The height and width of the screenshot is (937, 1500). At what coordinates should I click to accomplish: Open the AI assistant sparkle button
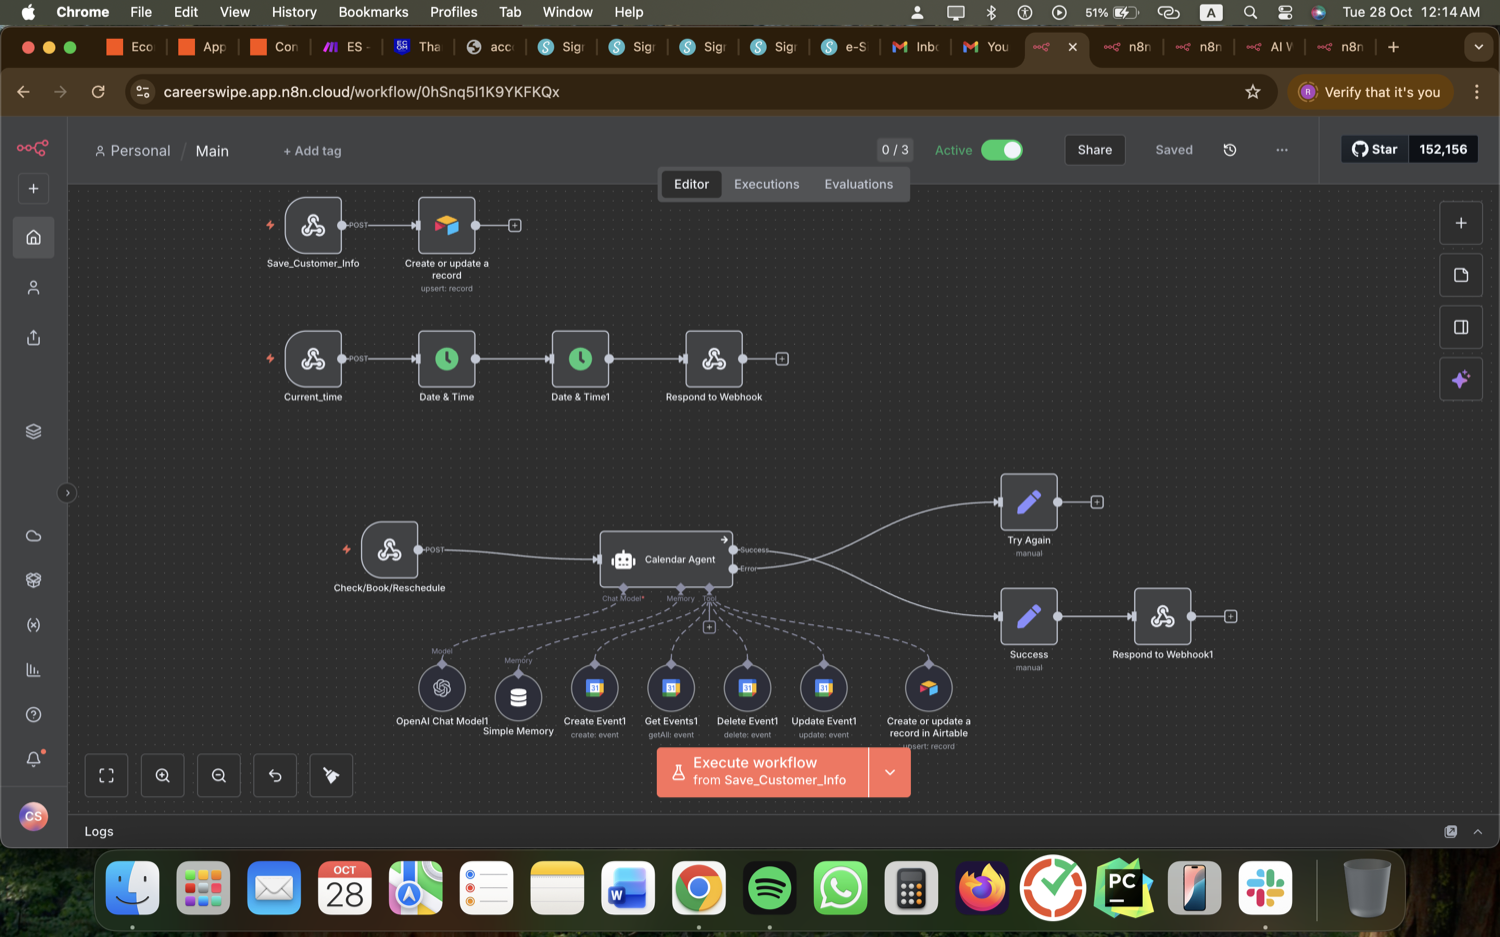(x=1461, y=379)
